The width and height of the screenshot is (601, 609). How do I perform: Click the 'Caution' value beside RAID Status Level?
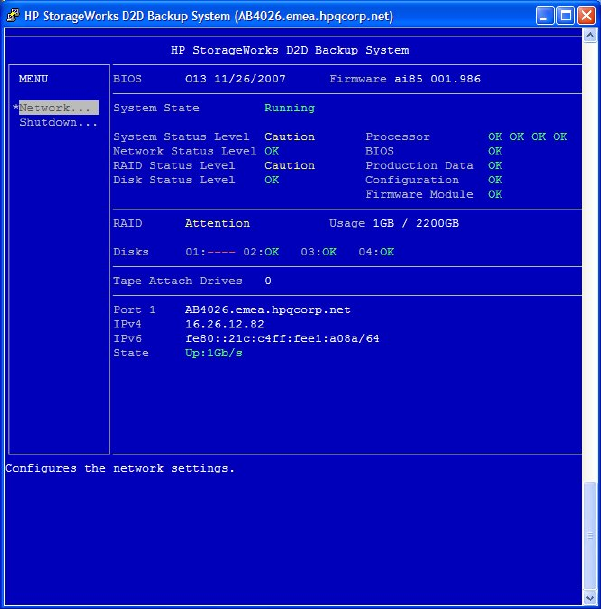(x=289, y=165)
